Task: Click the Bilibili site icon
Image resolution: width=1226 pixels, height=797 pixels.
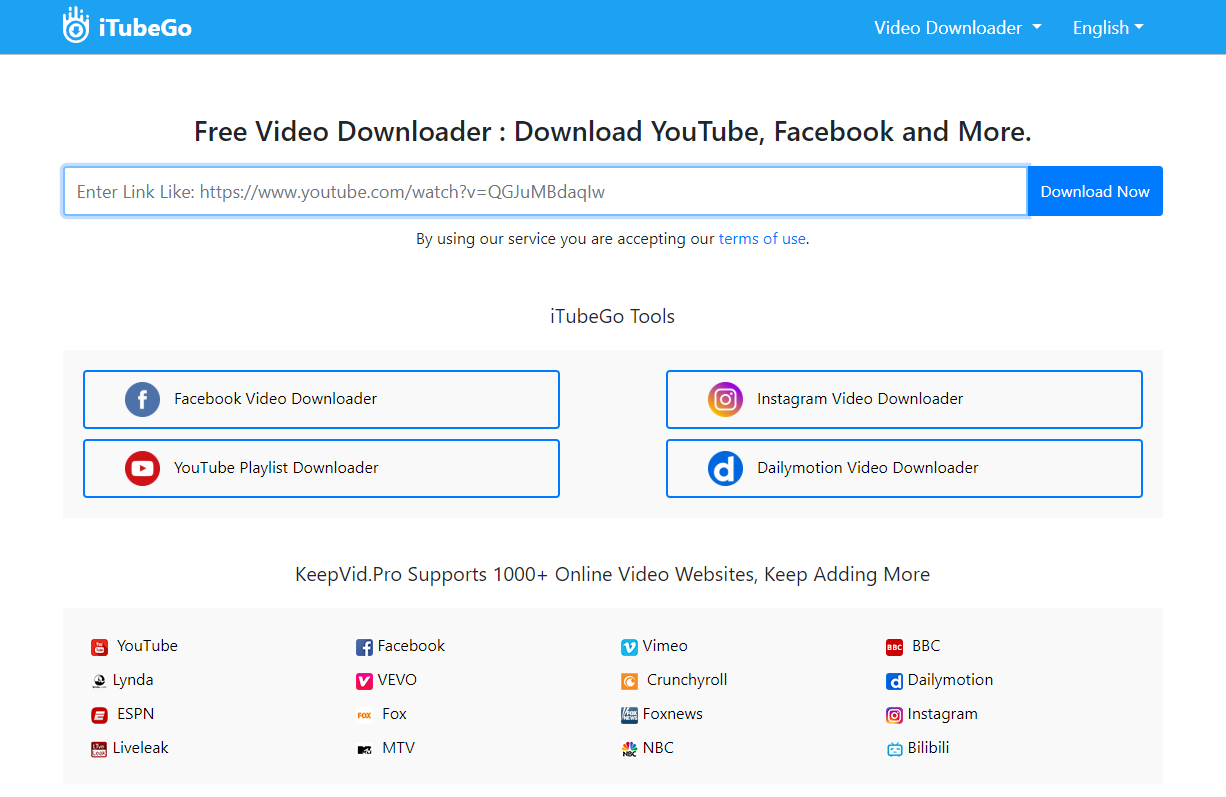Action: (x=894, y=749)
